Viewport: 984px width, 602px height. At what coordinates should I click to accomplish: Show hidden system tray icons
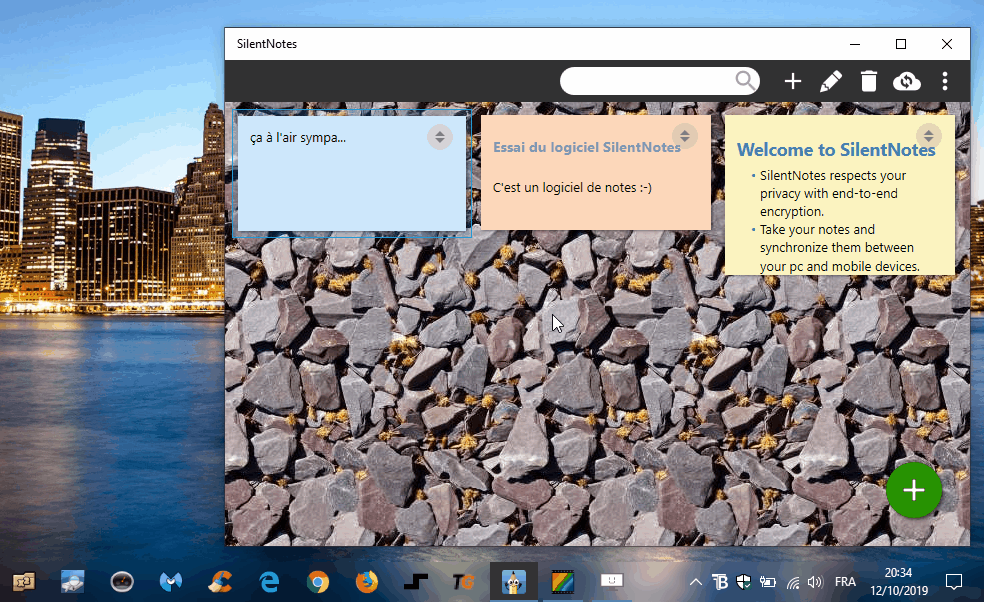tap(696, 582)
